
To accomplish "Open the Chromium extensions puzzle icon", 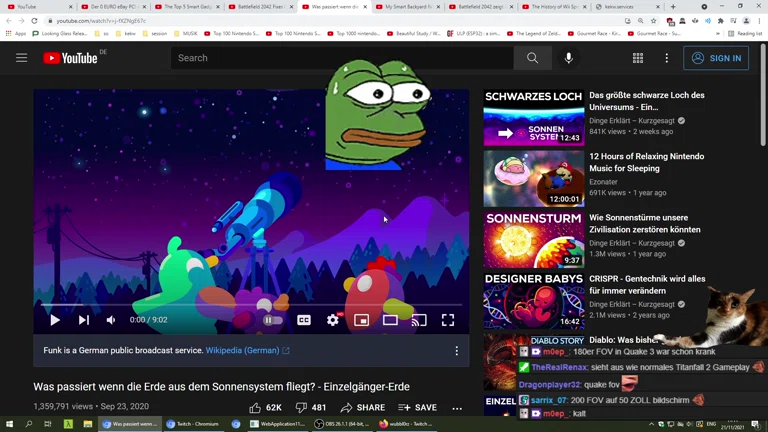I will (x=720, y=21).
